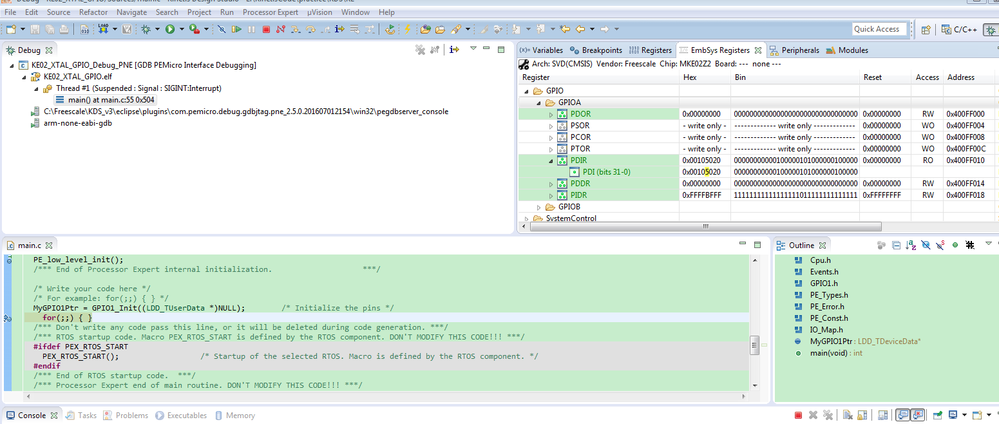This screenshot has height=424, width=999.
Task: Switch to the Memory tab
Action: pos(234,415)
